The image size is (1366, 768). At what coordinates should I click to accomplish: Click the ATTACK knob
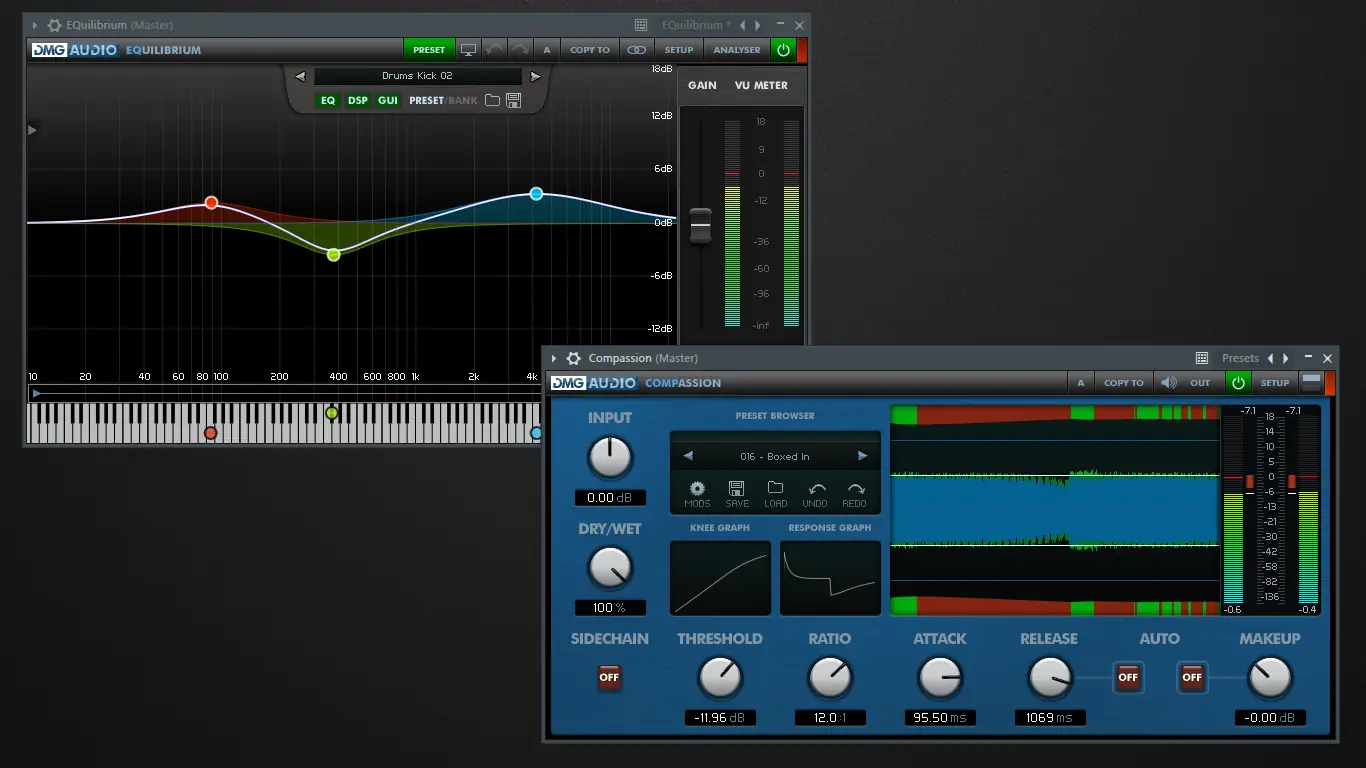pyautogui.click(x=940, y=677)
